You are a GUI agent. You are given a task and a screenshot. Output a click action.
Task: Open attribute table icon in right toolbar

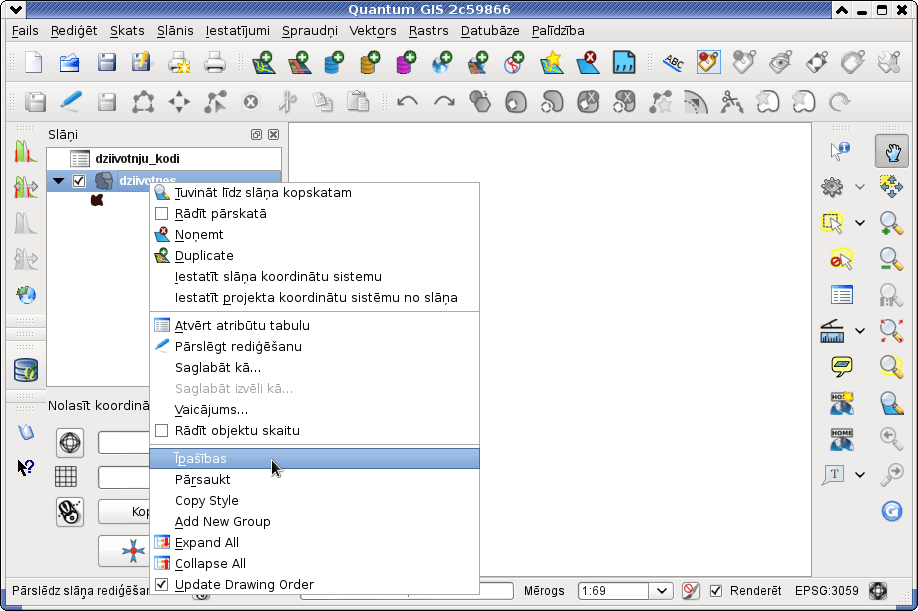(x=841, y=294)
